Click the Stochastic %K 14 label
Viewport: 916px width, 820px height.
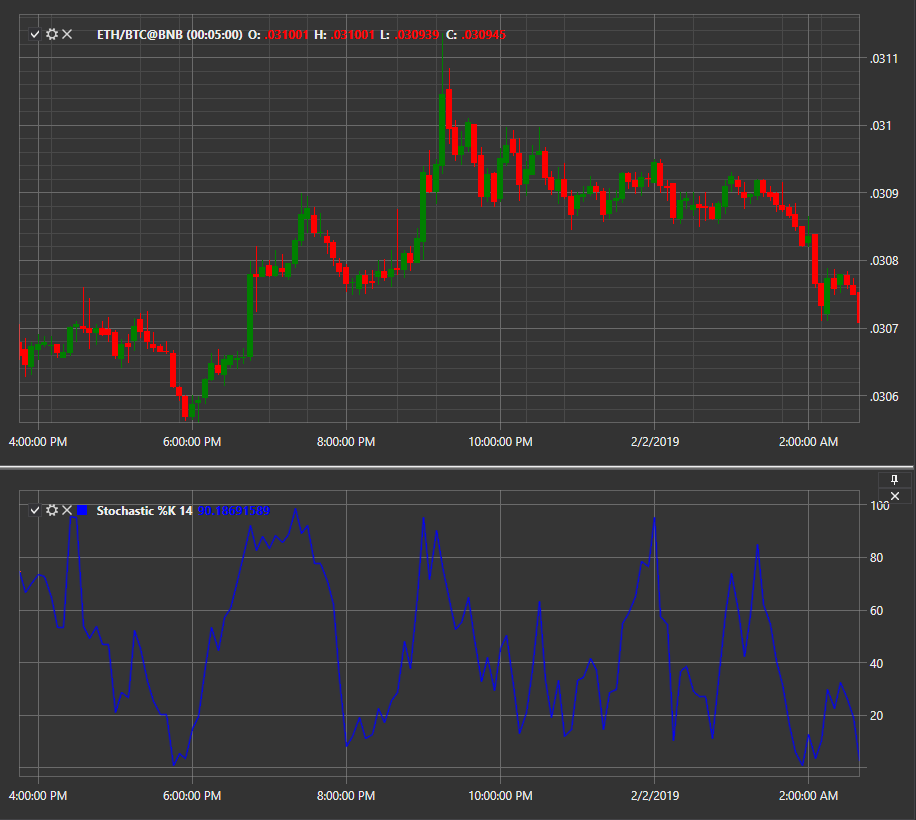[x=144, y=510]
